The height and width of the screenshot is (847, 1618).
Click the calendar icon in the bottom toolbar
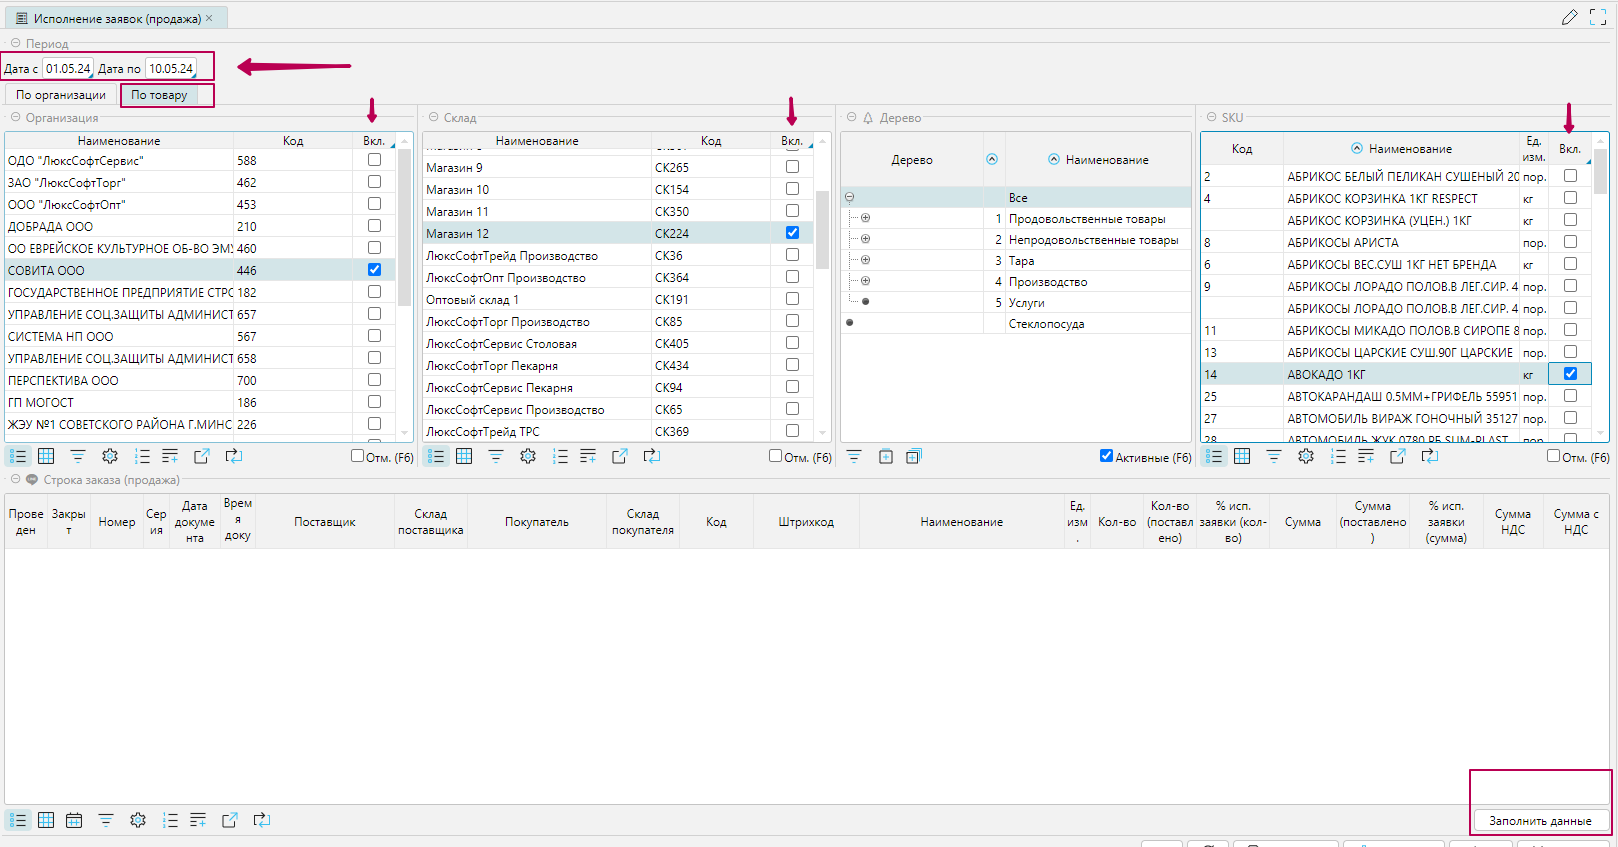point(74,820)
